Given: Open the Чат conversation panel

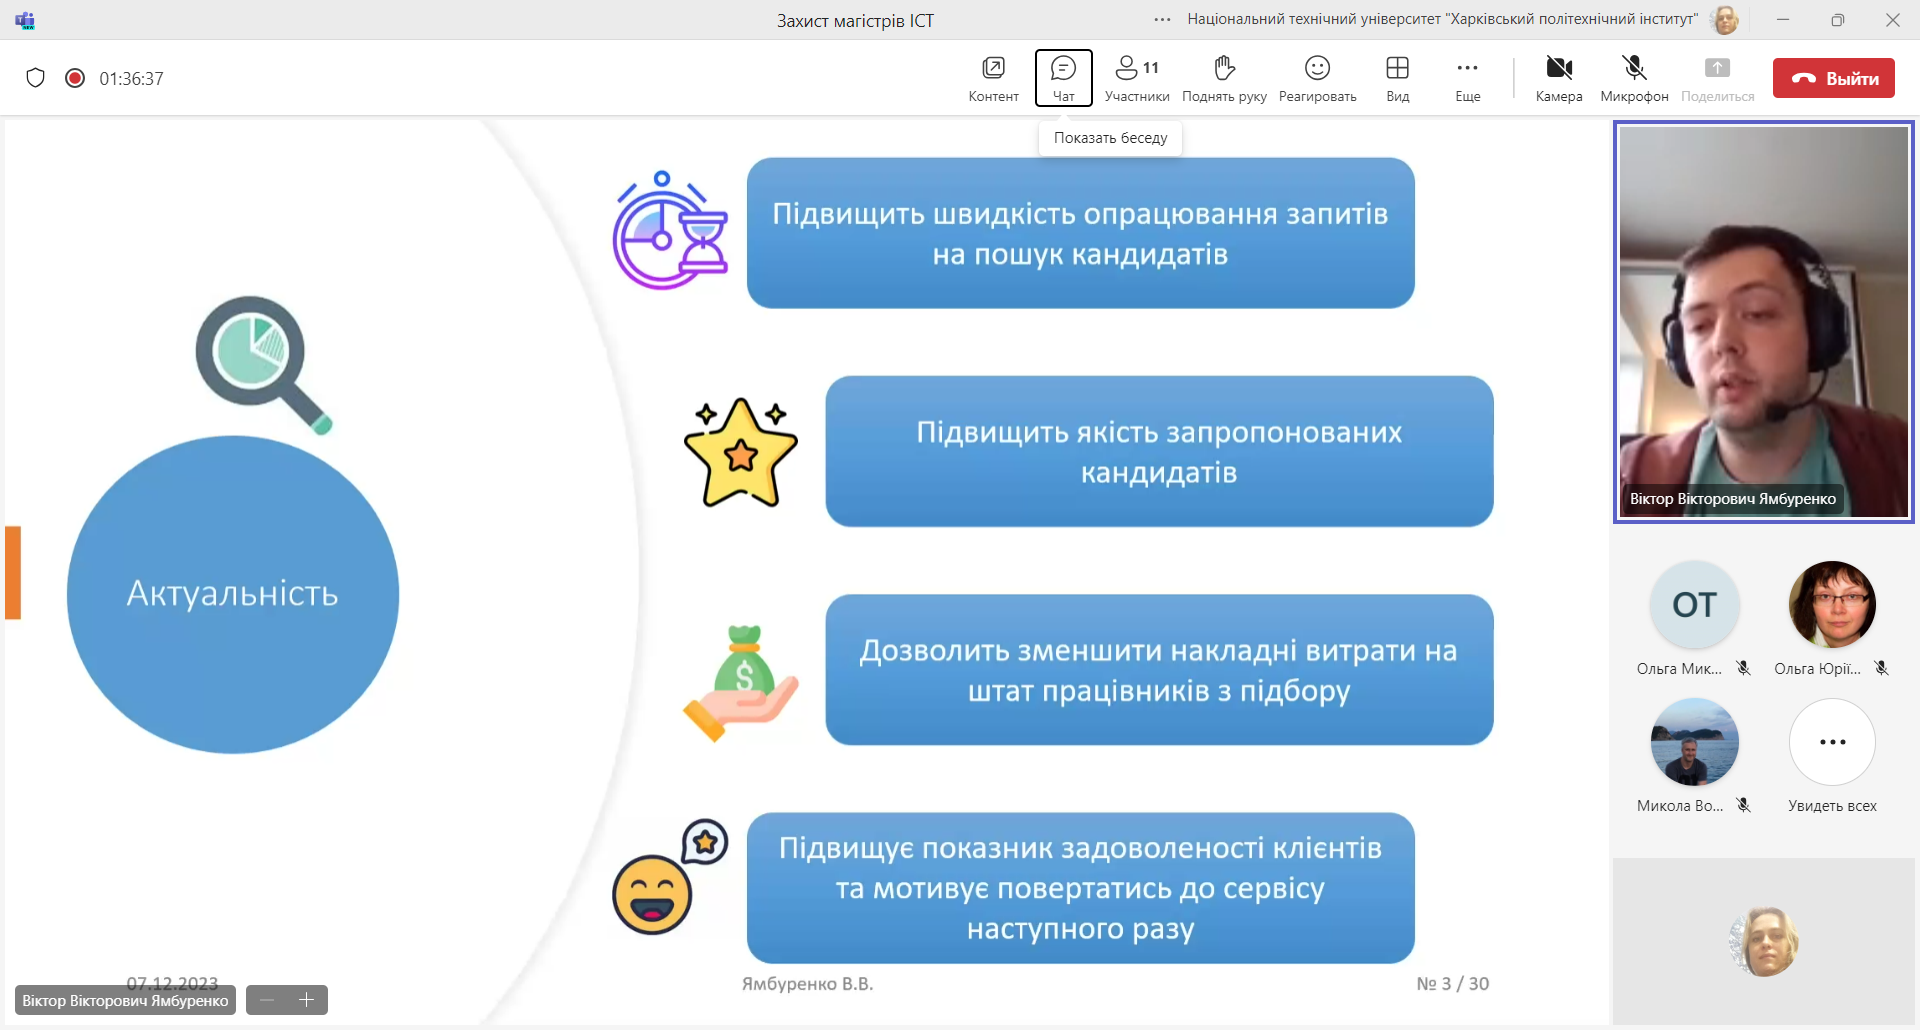Looking at the screenshot, I should click(x=1064, y=78).
